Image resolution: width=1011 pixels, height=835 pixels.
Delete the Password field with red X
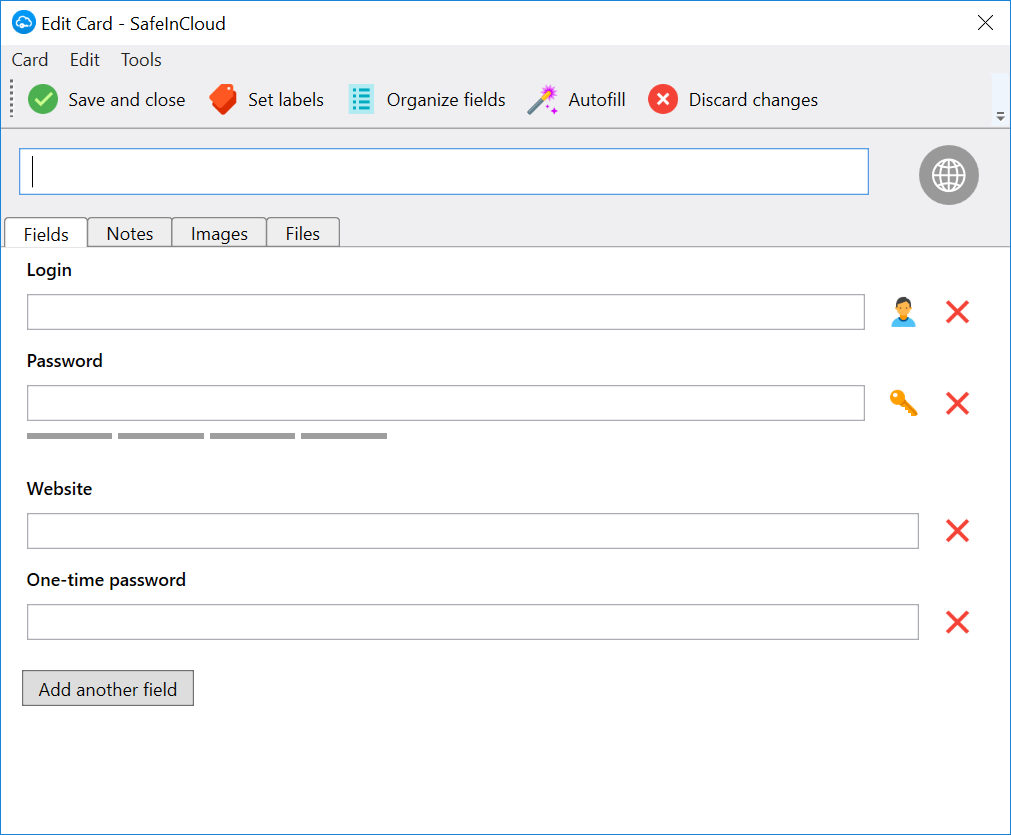coord(957,403)
